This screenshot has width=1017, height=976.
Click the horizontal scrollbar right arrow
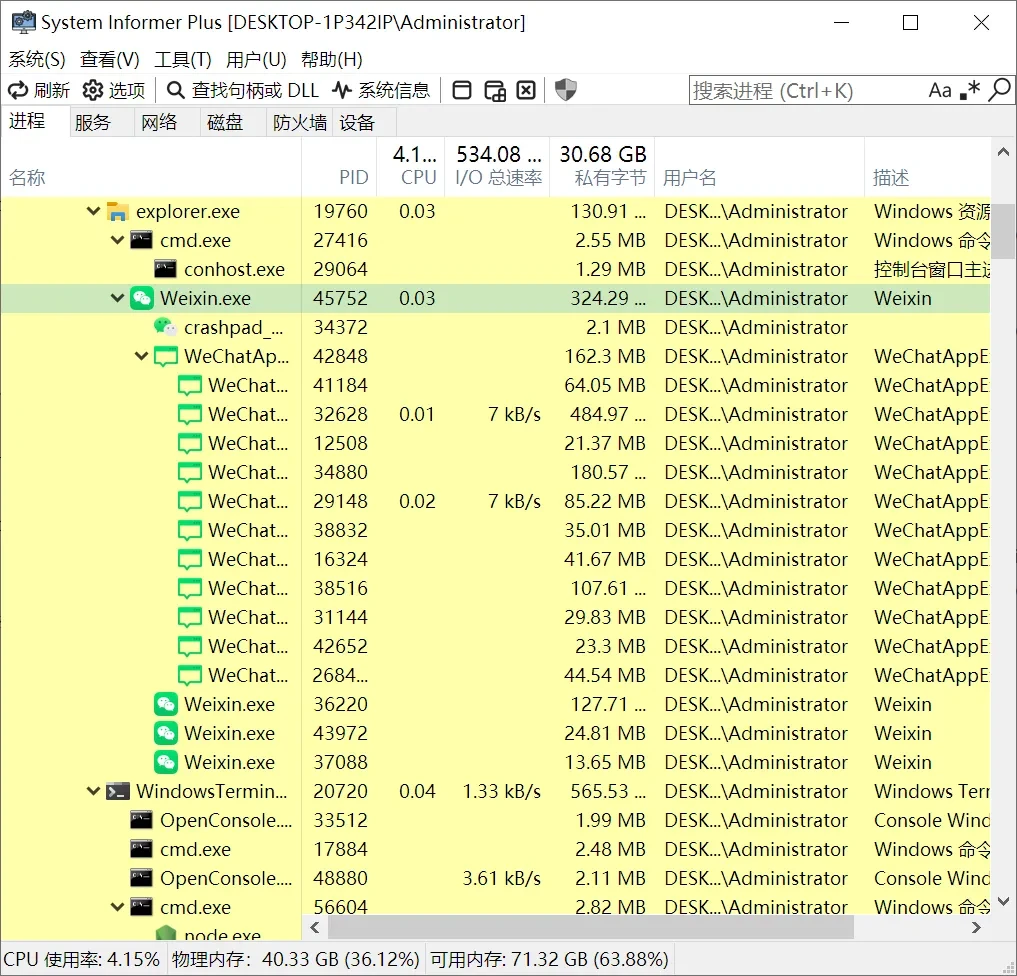coord(976,927)
